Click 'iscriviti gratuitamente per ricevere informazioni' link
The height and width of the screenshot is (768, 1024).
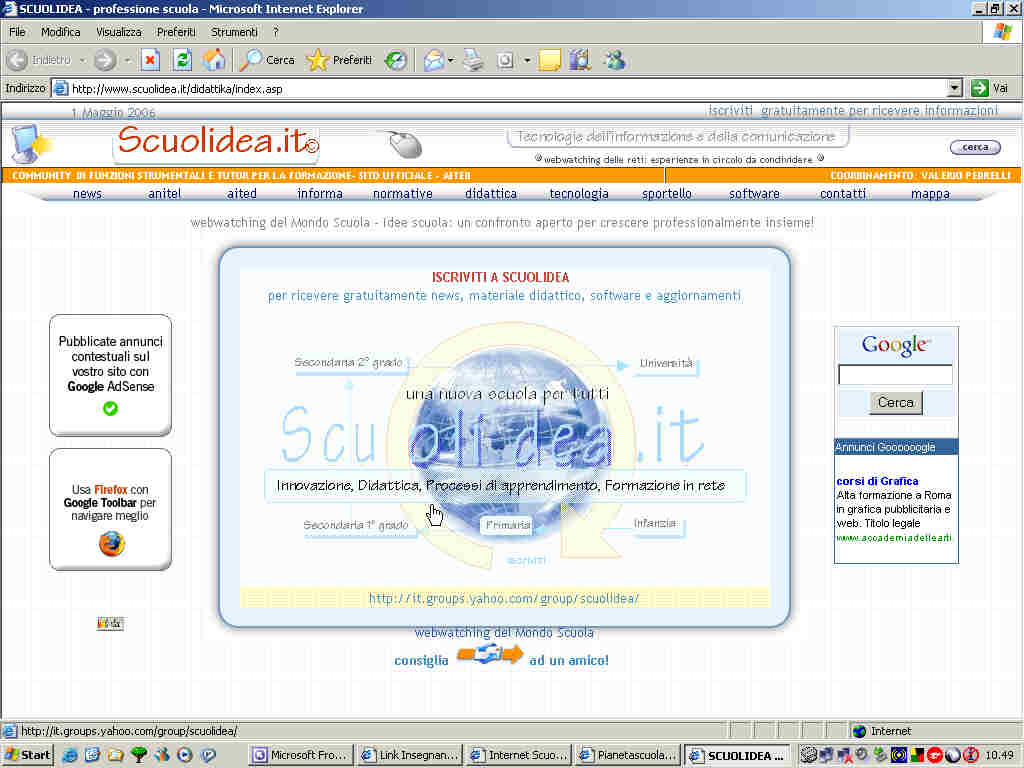(853, 111)
